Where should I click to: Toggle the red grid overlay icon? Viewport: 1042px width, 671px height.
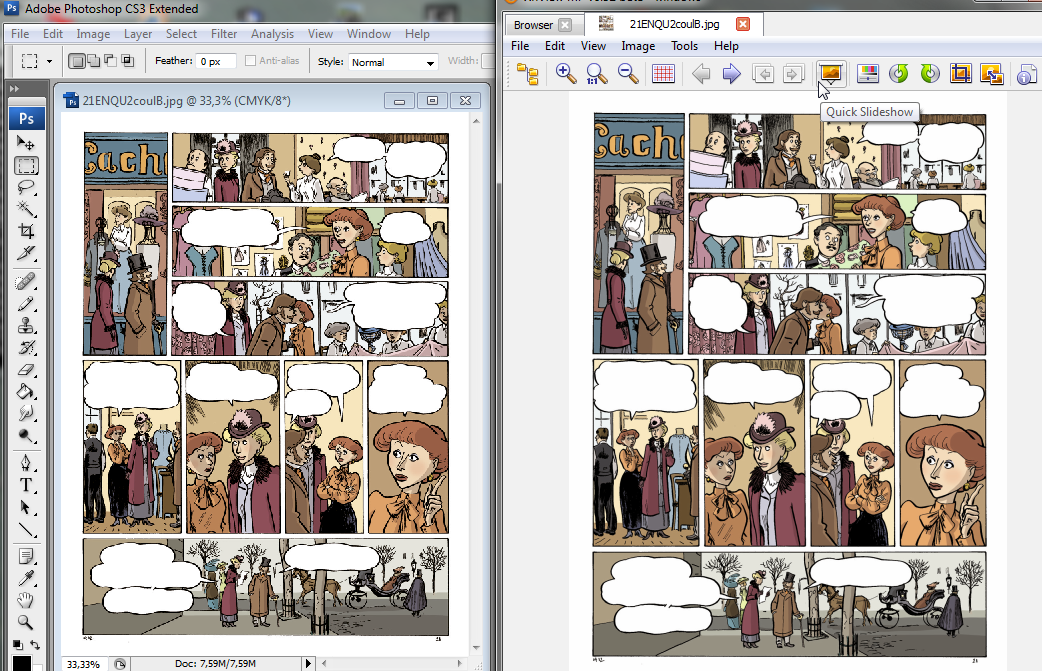coord(663,73)
